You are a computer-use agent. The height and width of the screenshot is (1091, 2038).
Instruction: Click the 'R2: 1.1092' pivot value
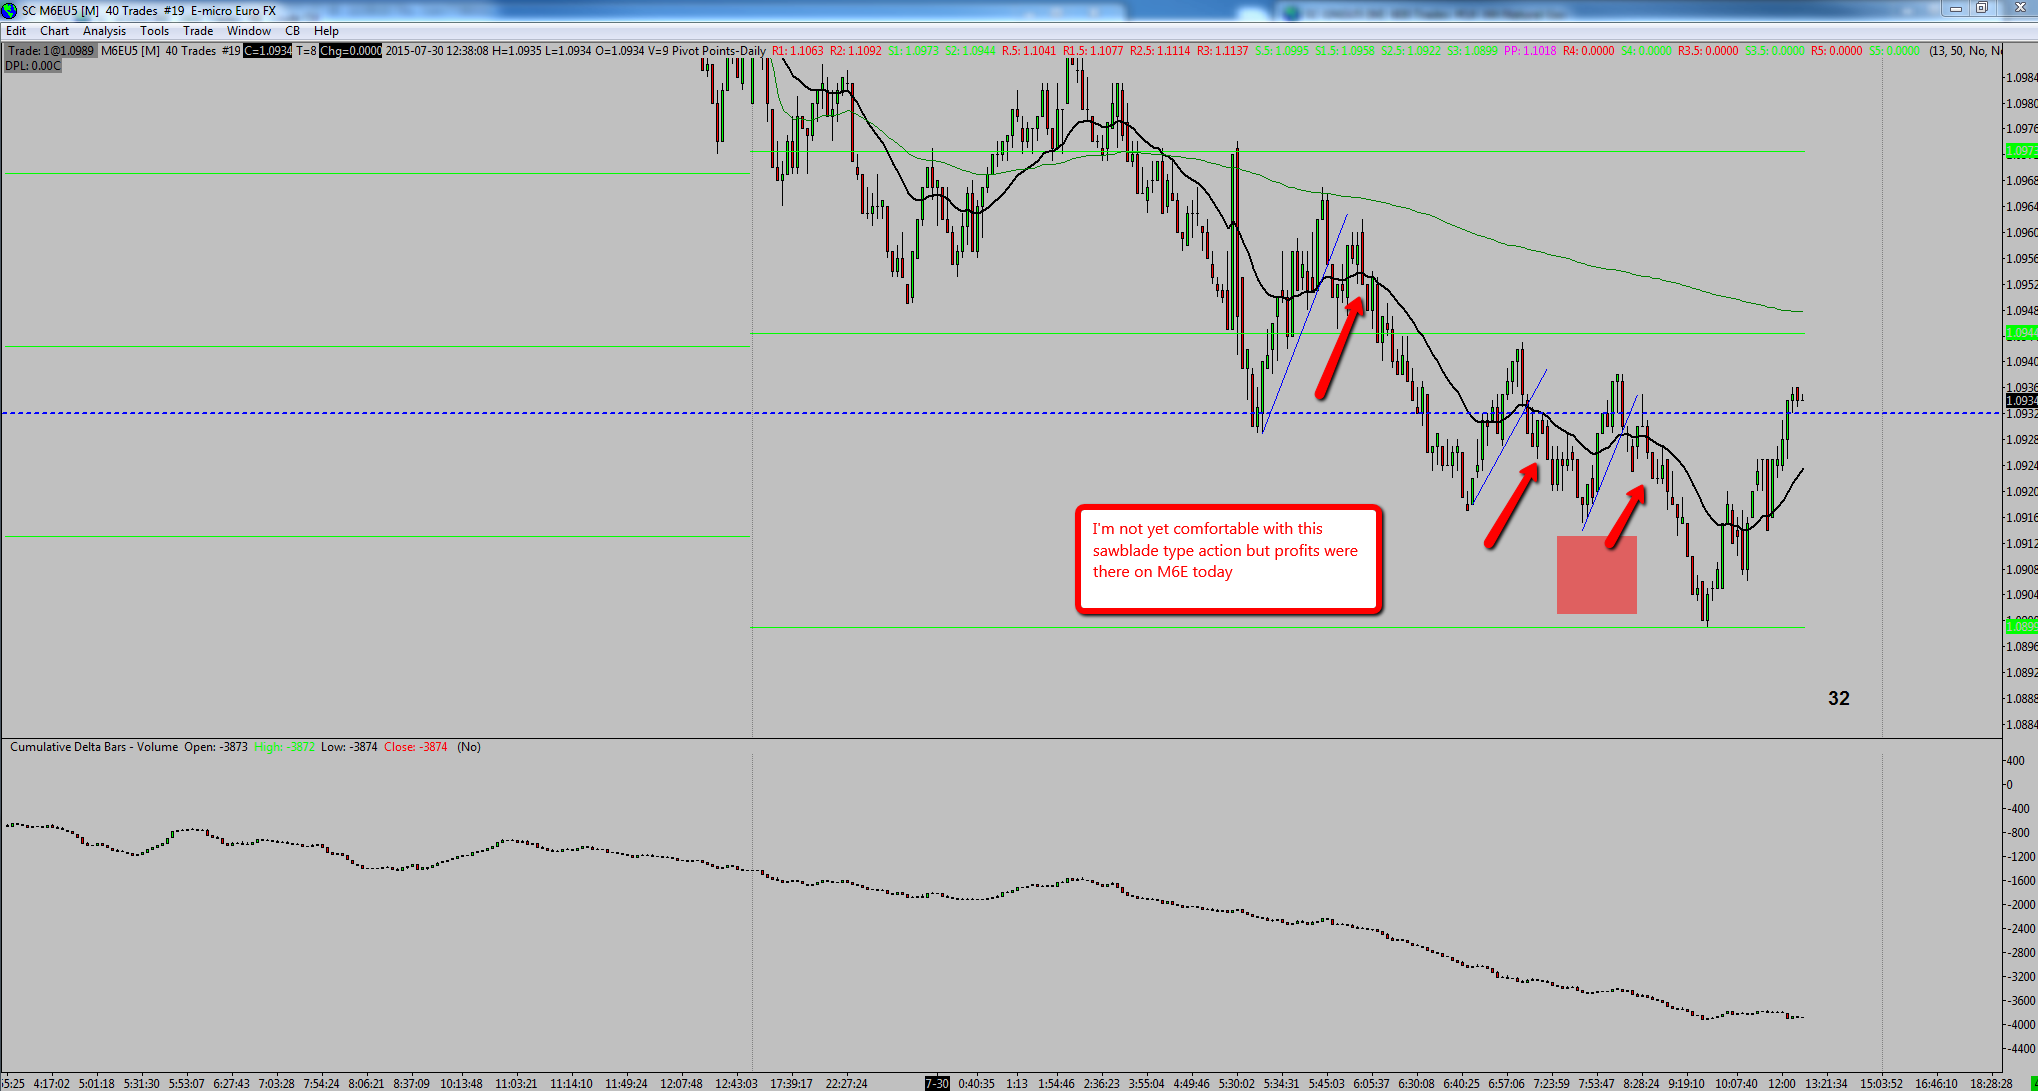tap(856, 51)
